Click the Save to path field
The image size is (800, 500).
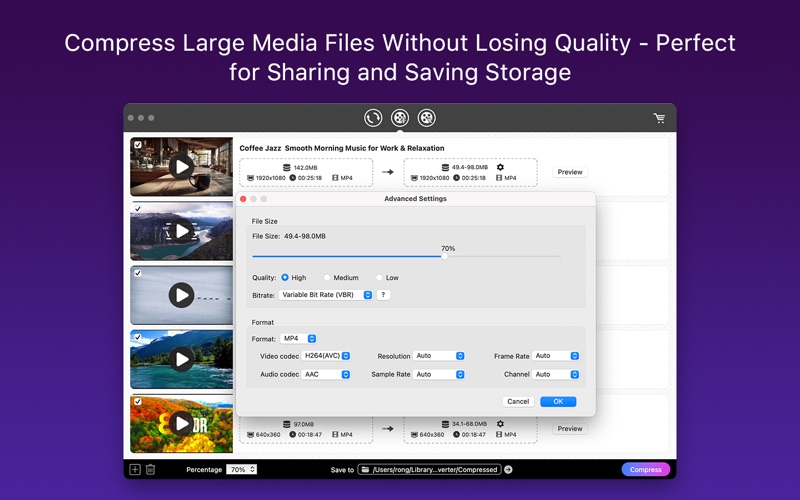point(430,469)
